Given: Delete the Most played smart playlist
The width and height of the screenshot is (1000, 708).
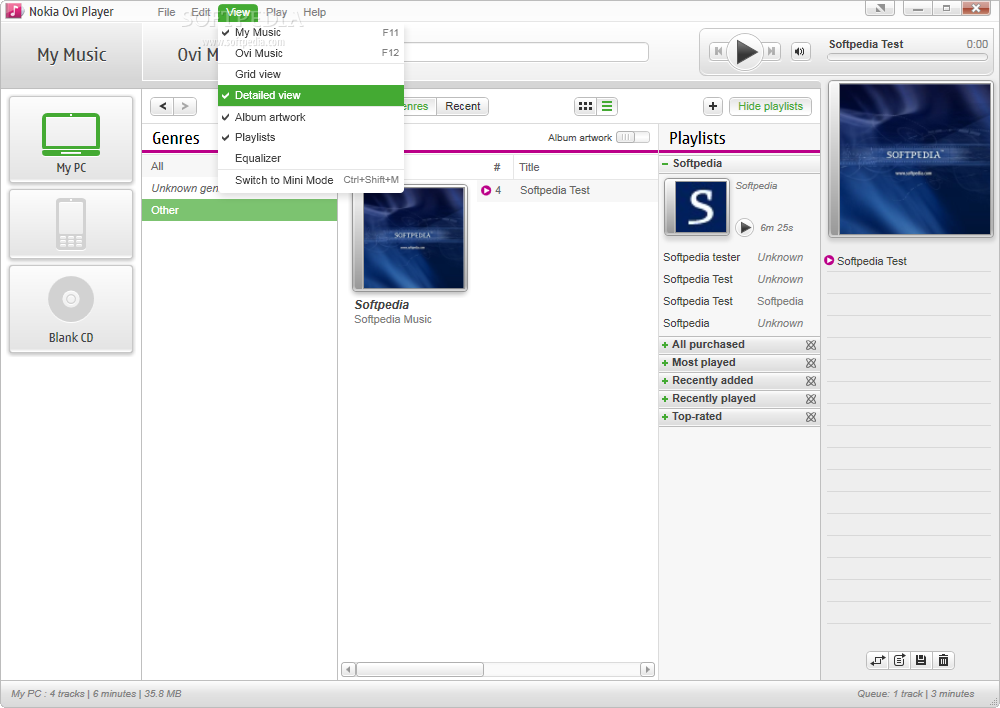Looking at the screenshot, I should tap(811, 363).
